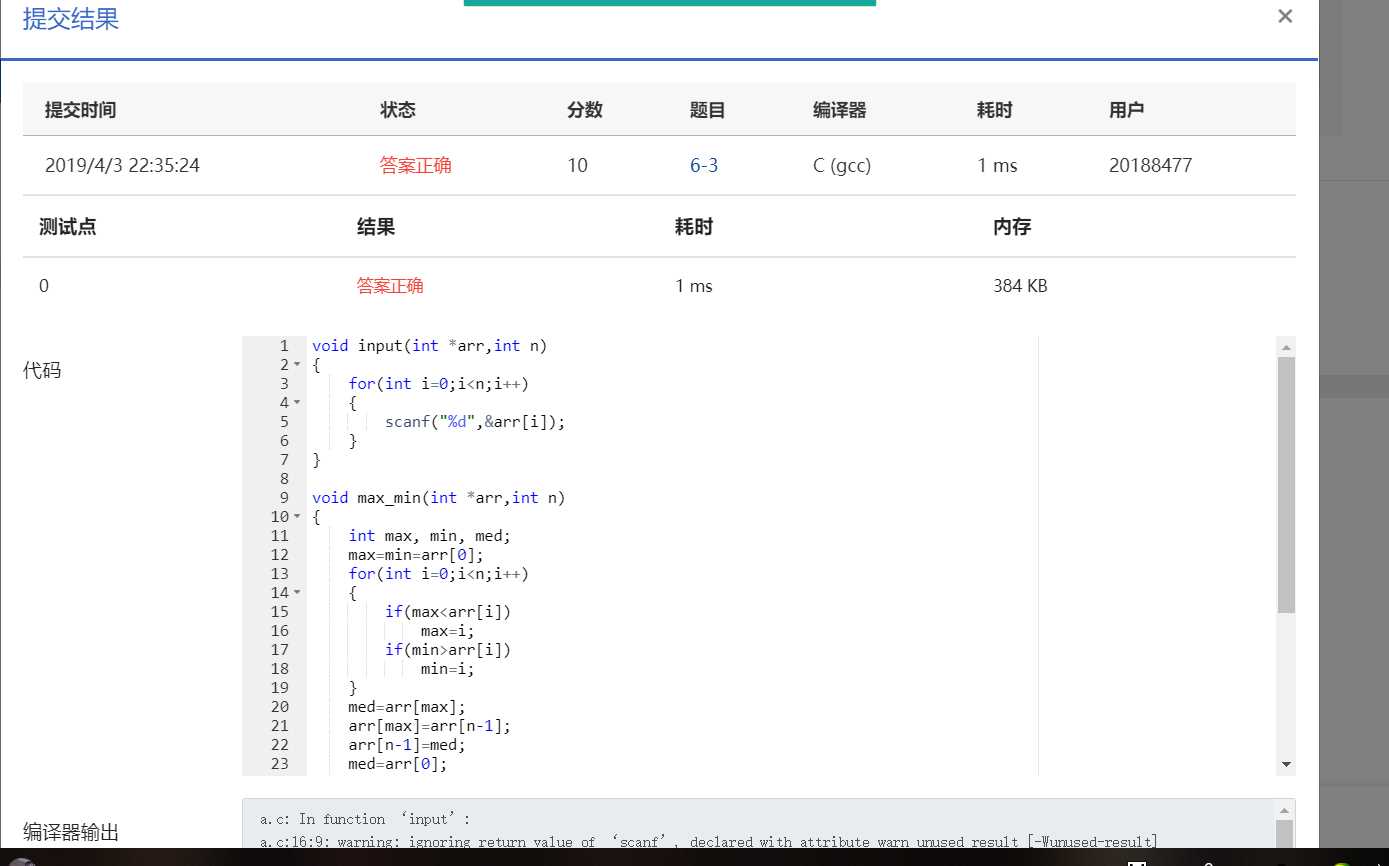Click code line void max_min(int *arr,int n)
The width and height of the screenshot is (1389, 866).
tap(439, 498)
